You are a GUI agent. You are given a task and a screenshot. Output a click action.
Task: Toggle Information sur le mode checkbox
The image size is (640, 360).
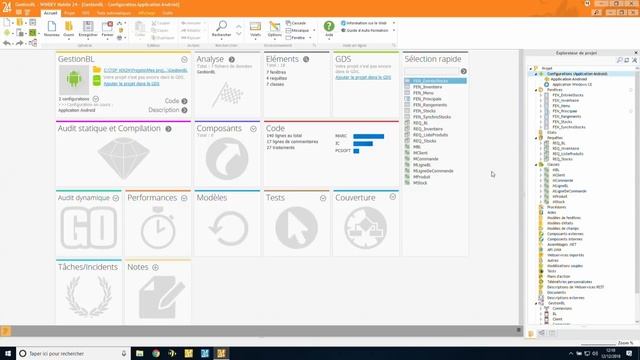(343, 23)
